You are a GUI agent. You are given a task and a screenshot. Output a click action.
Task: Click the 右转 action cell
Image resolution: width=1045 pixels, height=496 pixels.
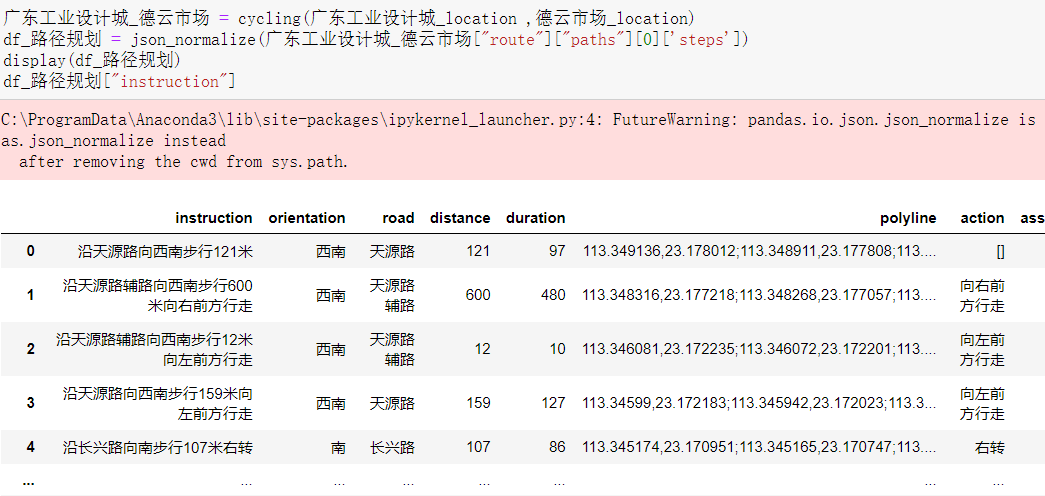point(989,448)
